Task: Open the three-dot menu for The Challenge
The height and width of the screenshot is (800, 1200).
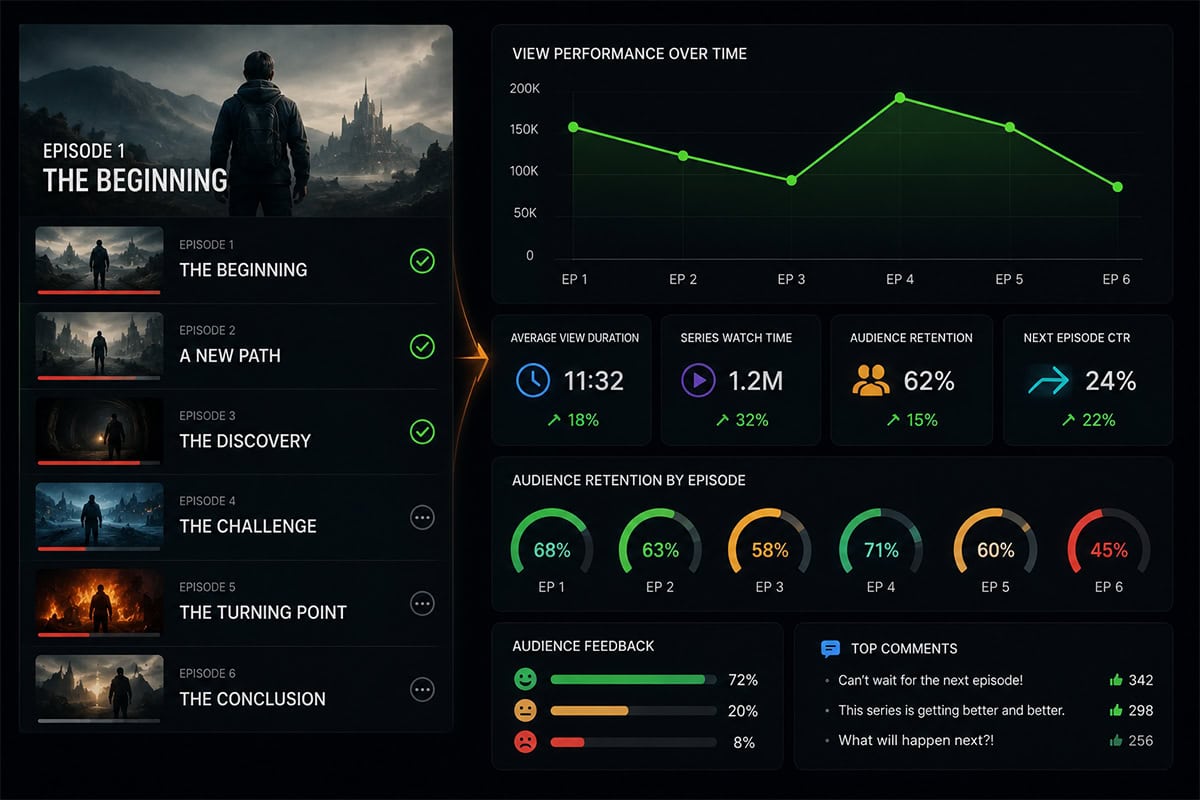Action: point(422,517)
